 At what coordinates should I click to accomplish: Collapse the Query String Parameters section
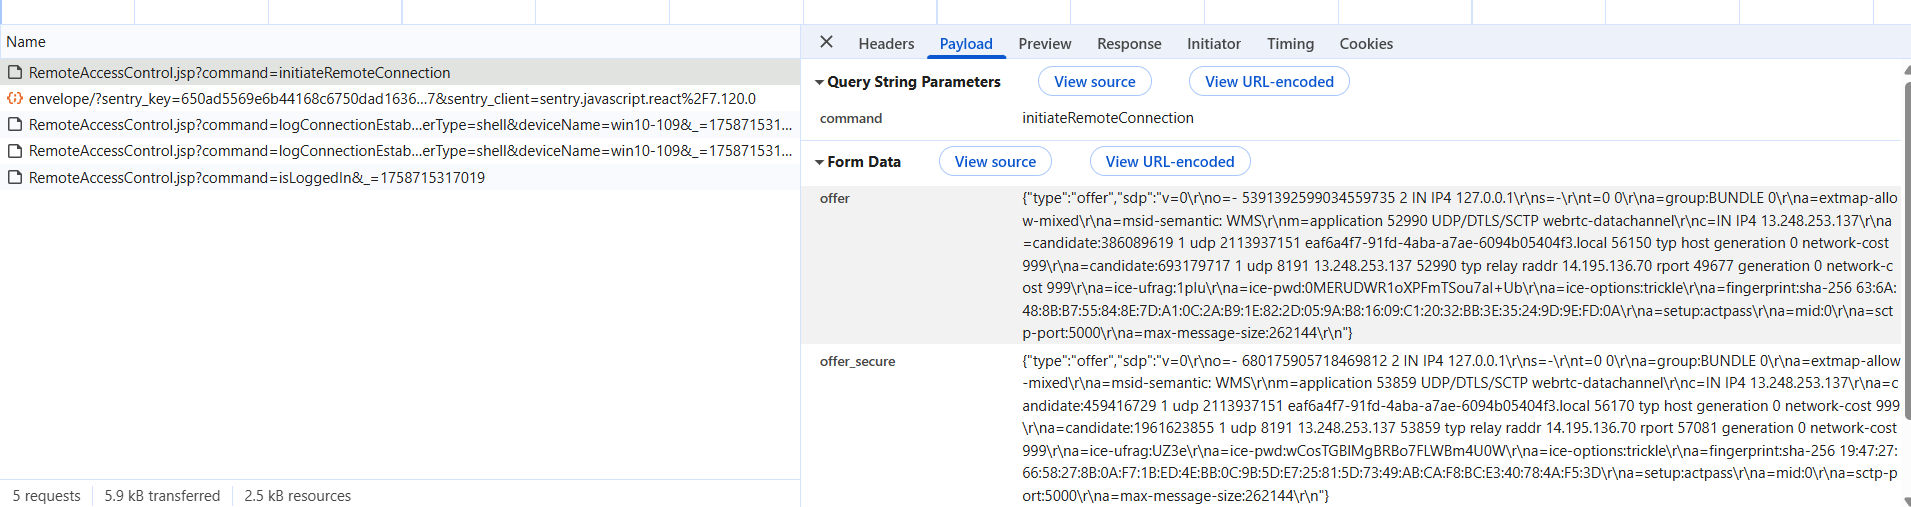tap(820, 82)
